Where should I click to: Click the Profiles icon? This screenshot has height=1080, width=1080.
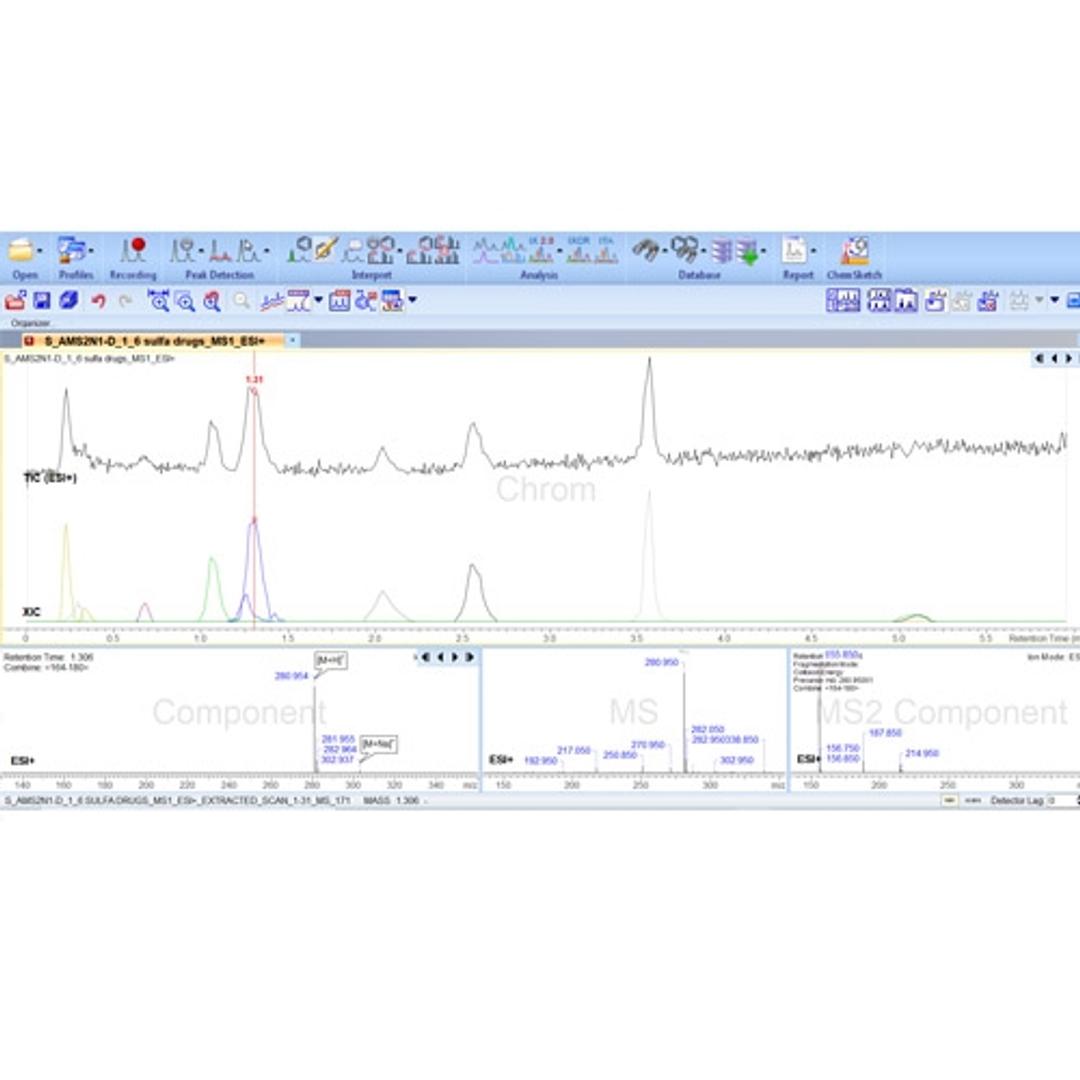(x=71, y=248)
